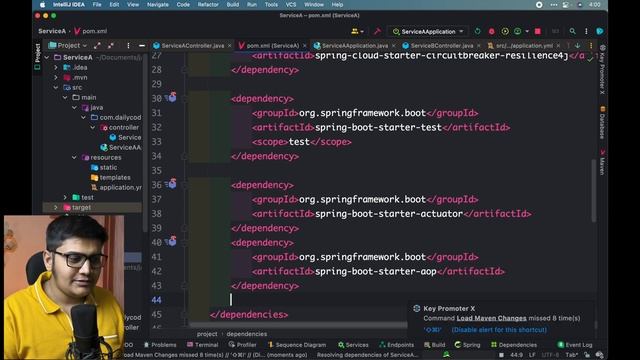
Task: Open the Database tool window on right sidebar
Action: tap(602, 122)
